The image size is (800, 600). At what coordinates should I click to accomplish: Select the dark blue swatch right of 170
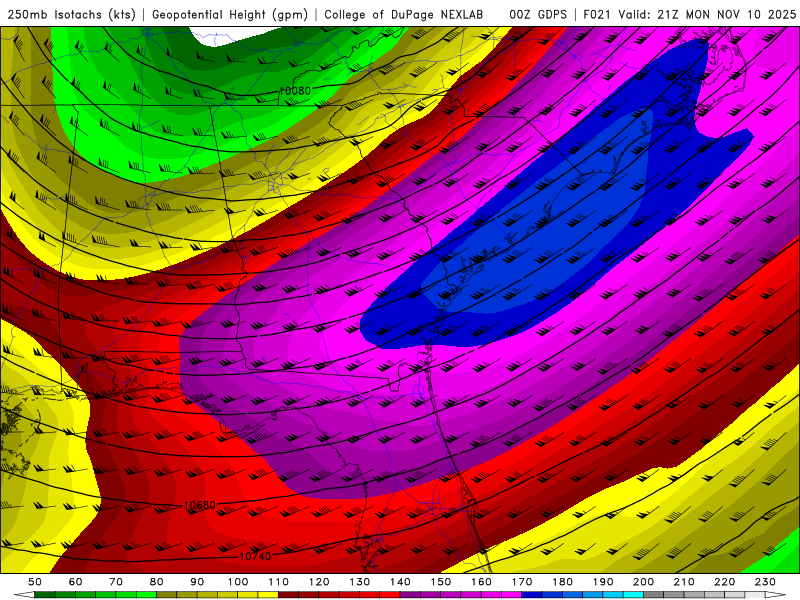(x=531, y=595)
